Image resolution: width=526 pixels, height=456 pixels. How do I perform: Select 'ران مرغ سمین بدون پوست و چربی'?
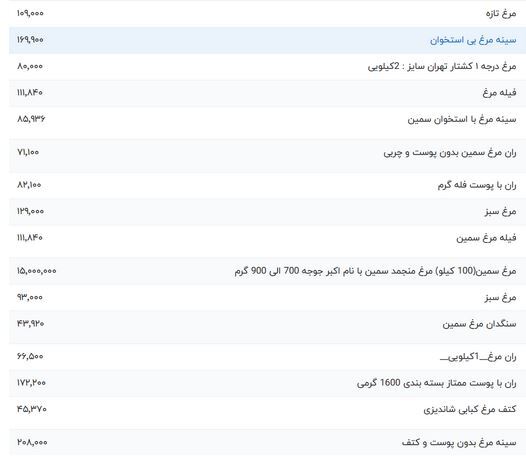pos(450,153)
